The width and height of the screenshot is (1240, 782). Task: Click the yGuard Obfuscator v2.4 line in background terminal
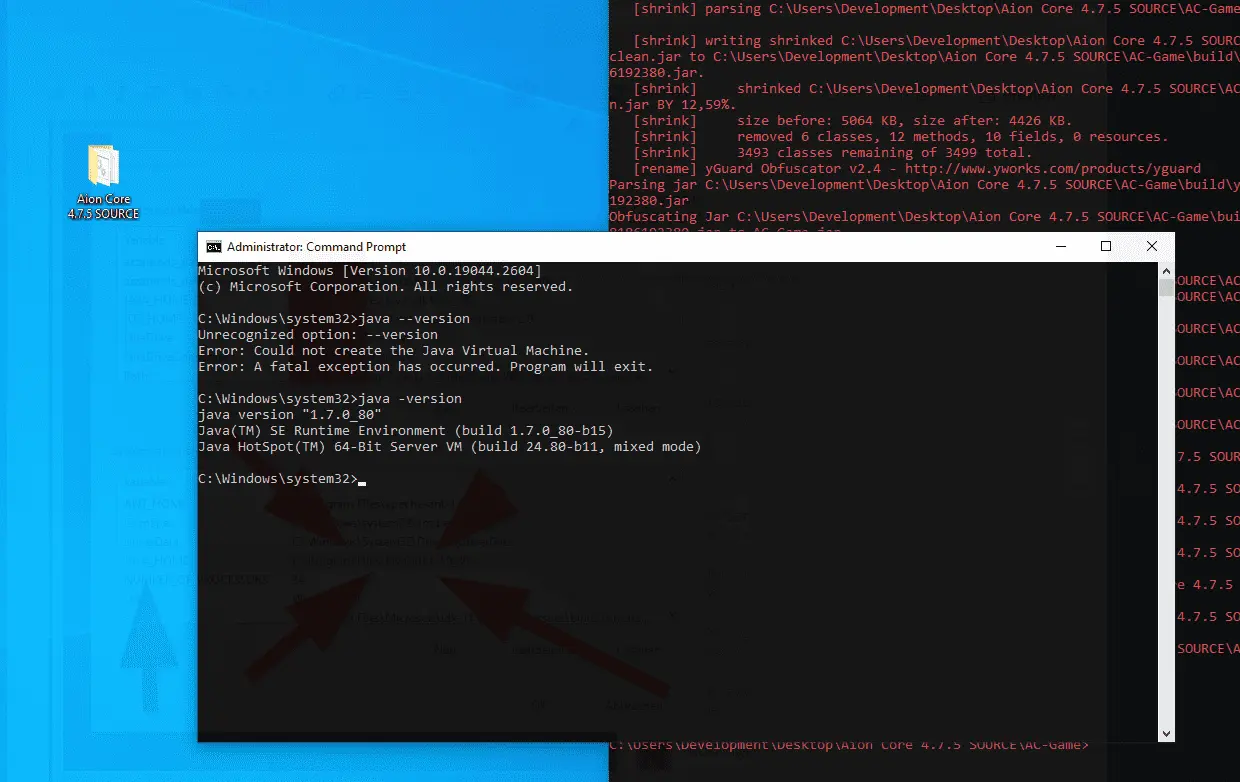[x=917, y=169]
